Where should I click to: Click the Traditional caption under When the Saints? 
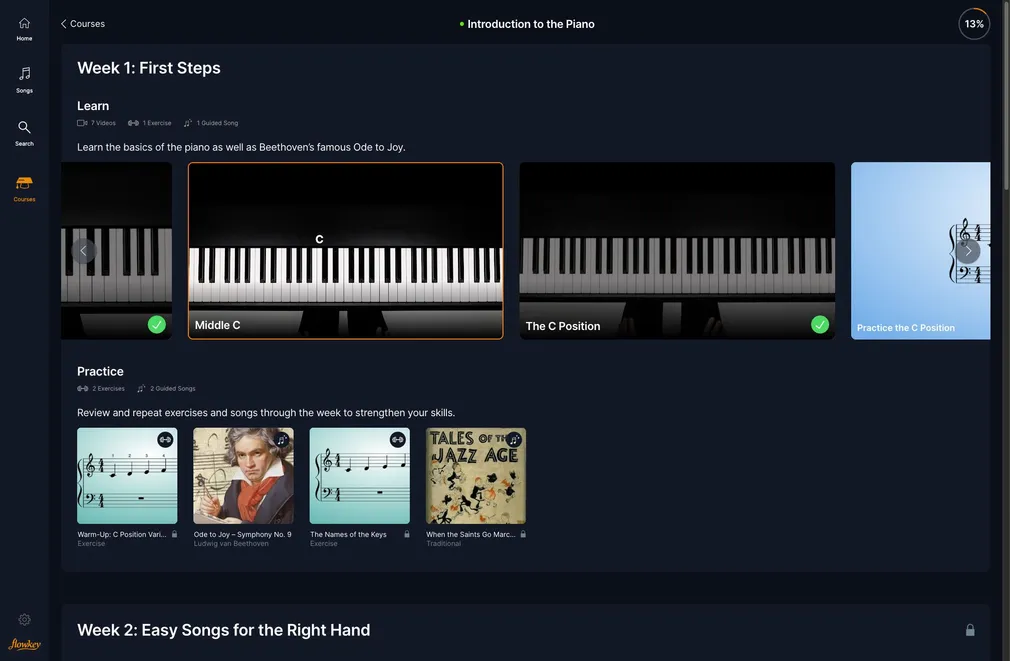tap(444, 544)
